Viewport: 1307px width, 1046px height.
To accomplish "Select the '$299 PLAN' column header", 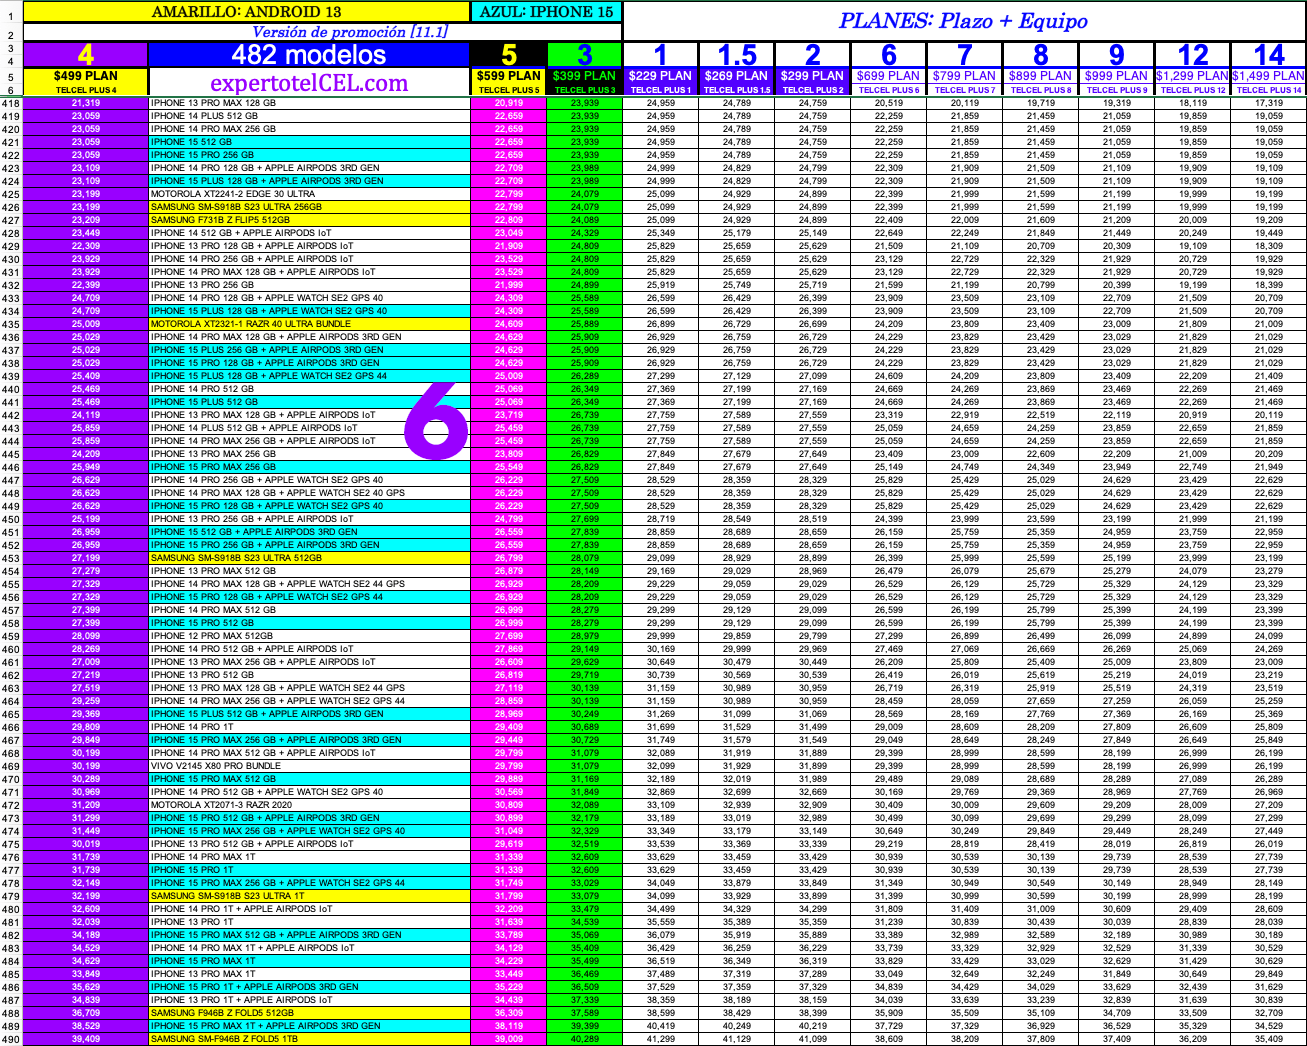I will tap(812, 76).
